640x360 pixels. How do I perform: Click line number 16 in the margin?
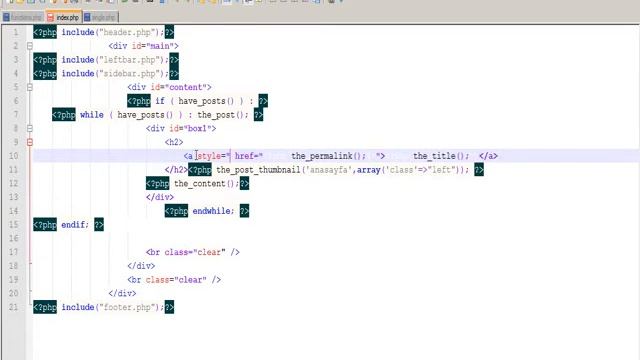coord(13,238)
